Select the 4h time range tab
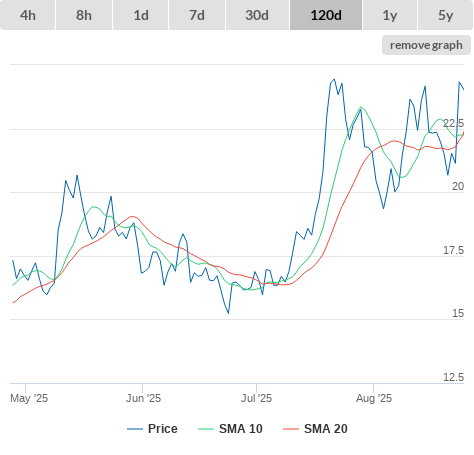474x455 pixels. (x=28, y=15)
